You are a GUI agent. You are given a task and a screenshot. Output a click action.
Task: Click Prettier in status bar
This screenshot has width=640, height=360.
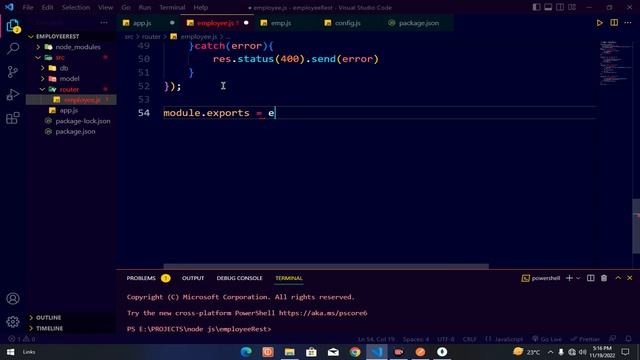pos(585,339)
